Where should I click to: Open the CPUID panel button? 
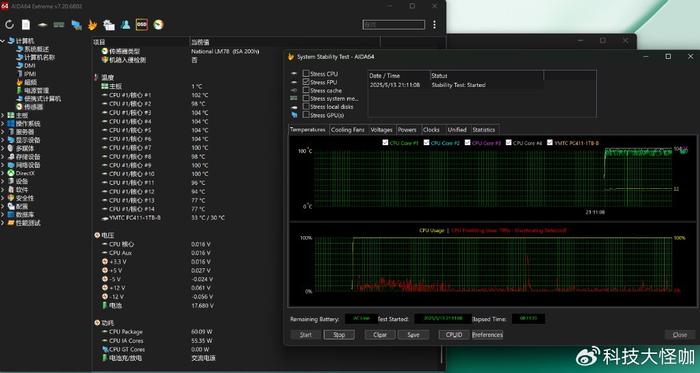pyautogui.click(x=454, y=335)
